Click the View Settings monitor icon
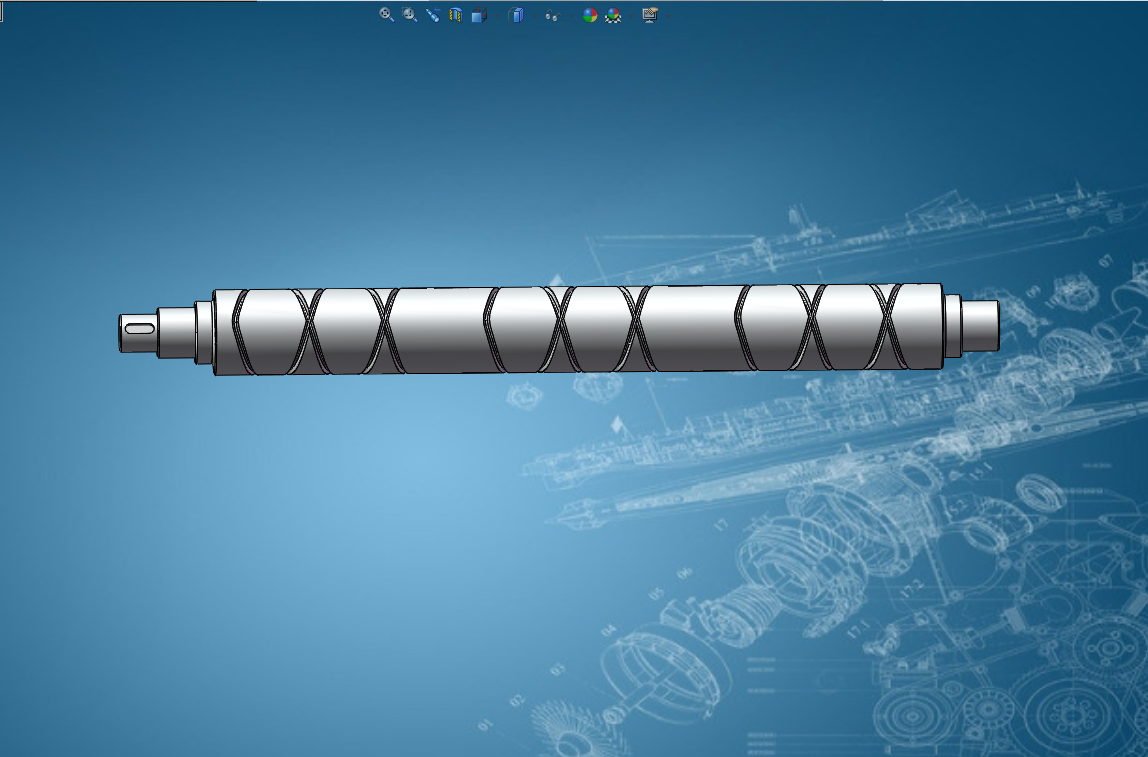1148x757 pixels. pyautogui.click(x=650, y=15)
